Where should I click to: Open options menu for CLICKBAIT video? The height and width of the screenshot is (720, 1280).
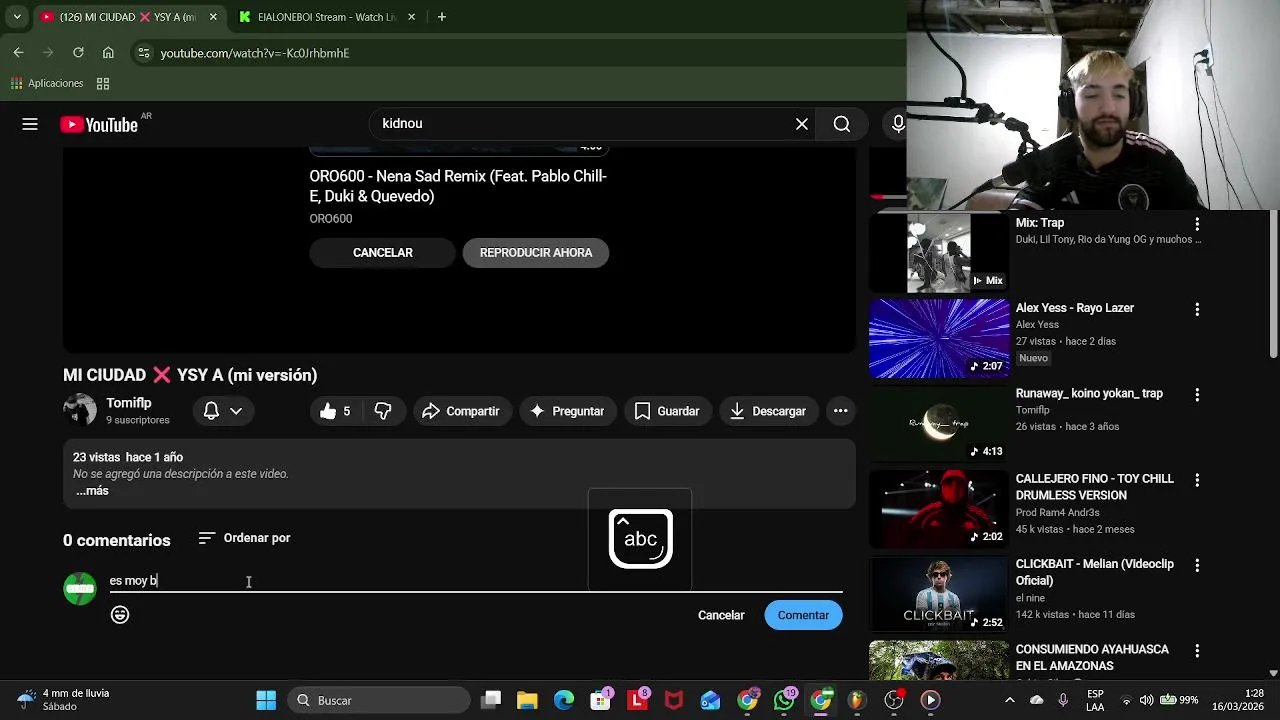coord(1197,565)
